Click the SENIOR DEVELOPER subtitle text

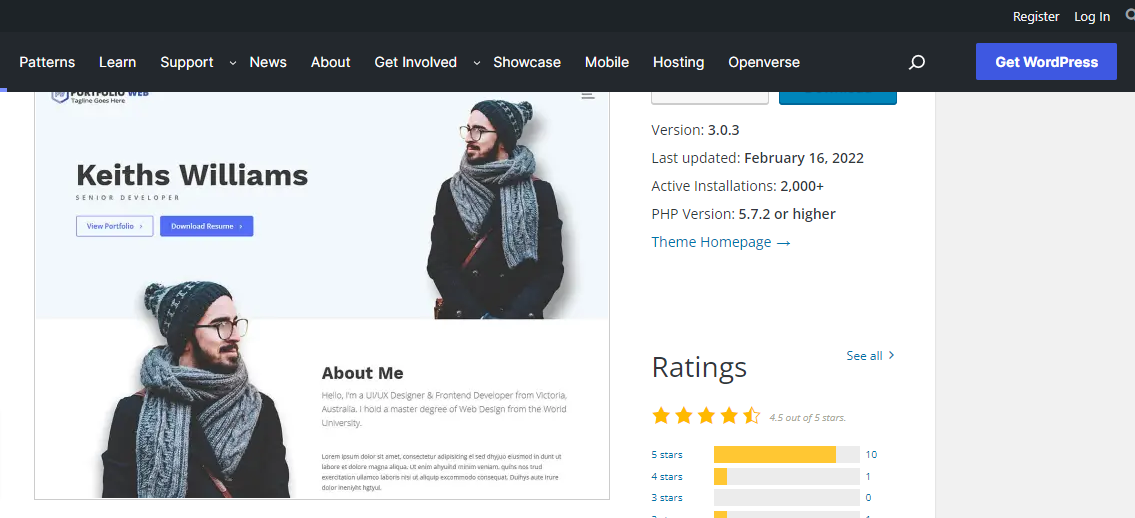click(127, 198)
